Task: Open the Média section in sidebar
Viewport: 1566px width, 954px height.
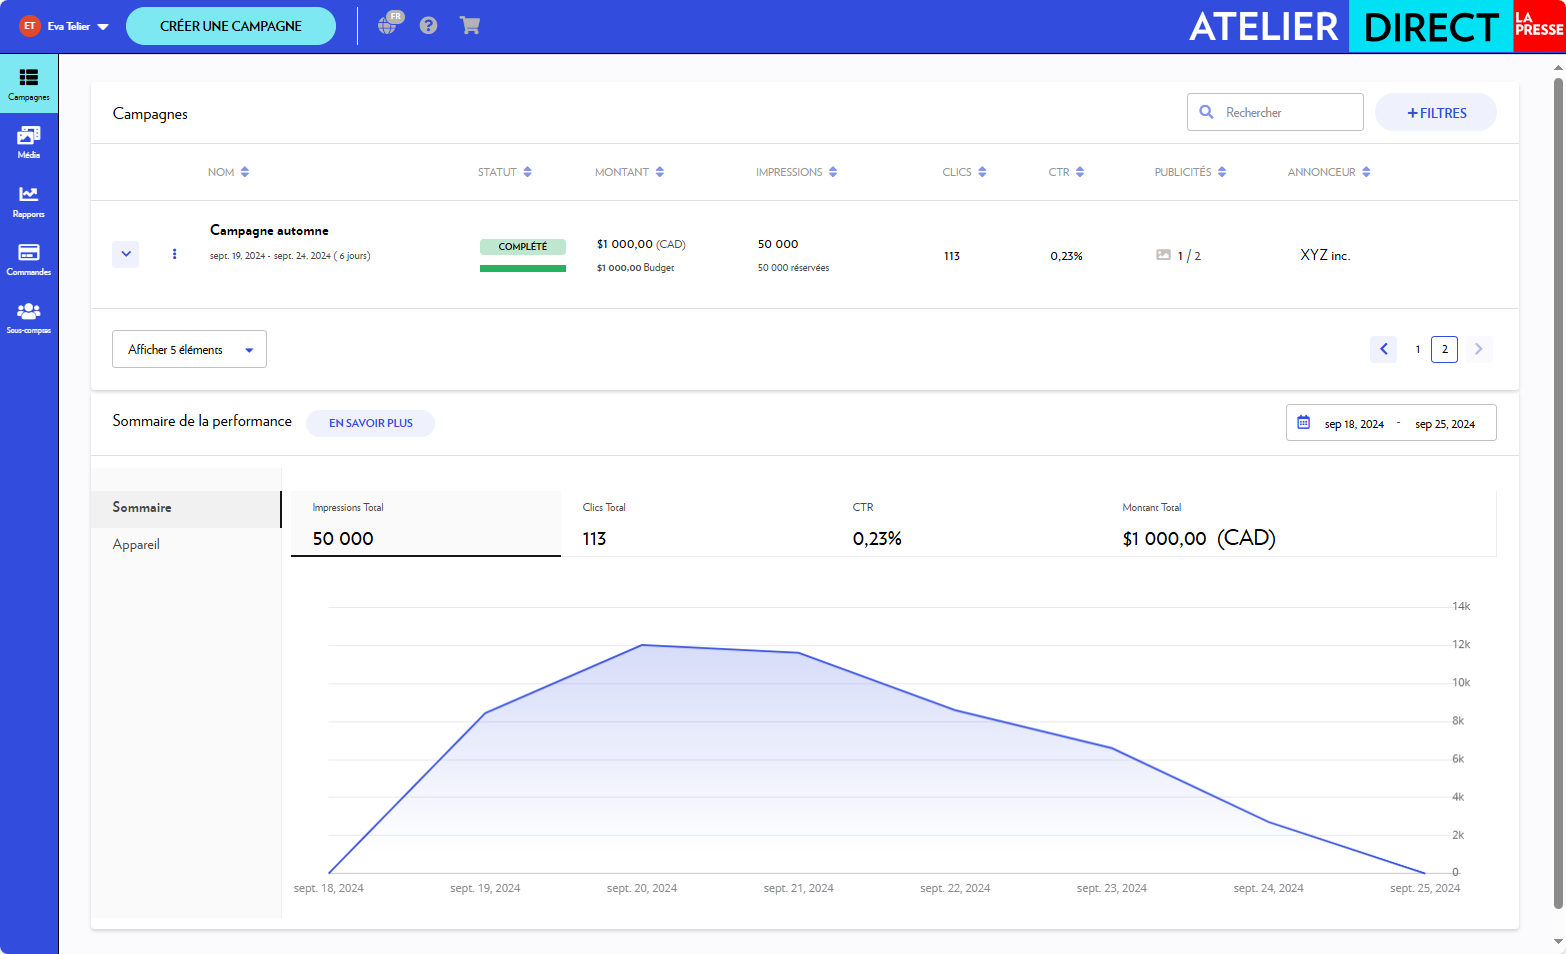Action: pos(29,141)
